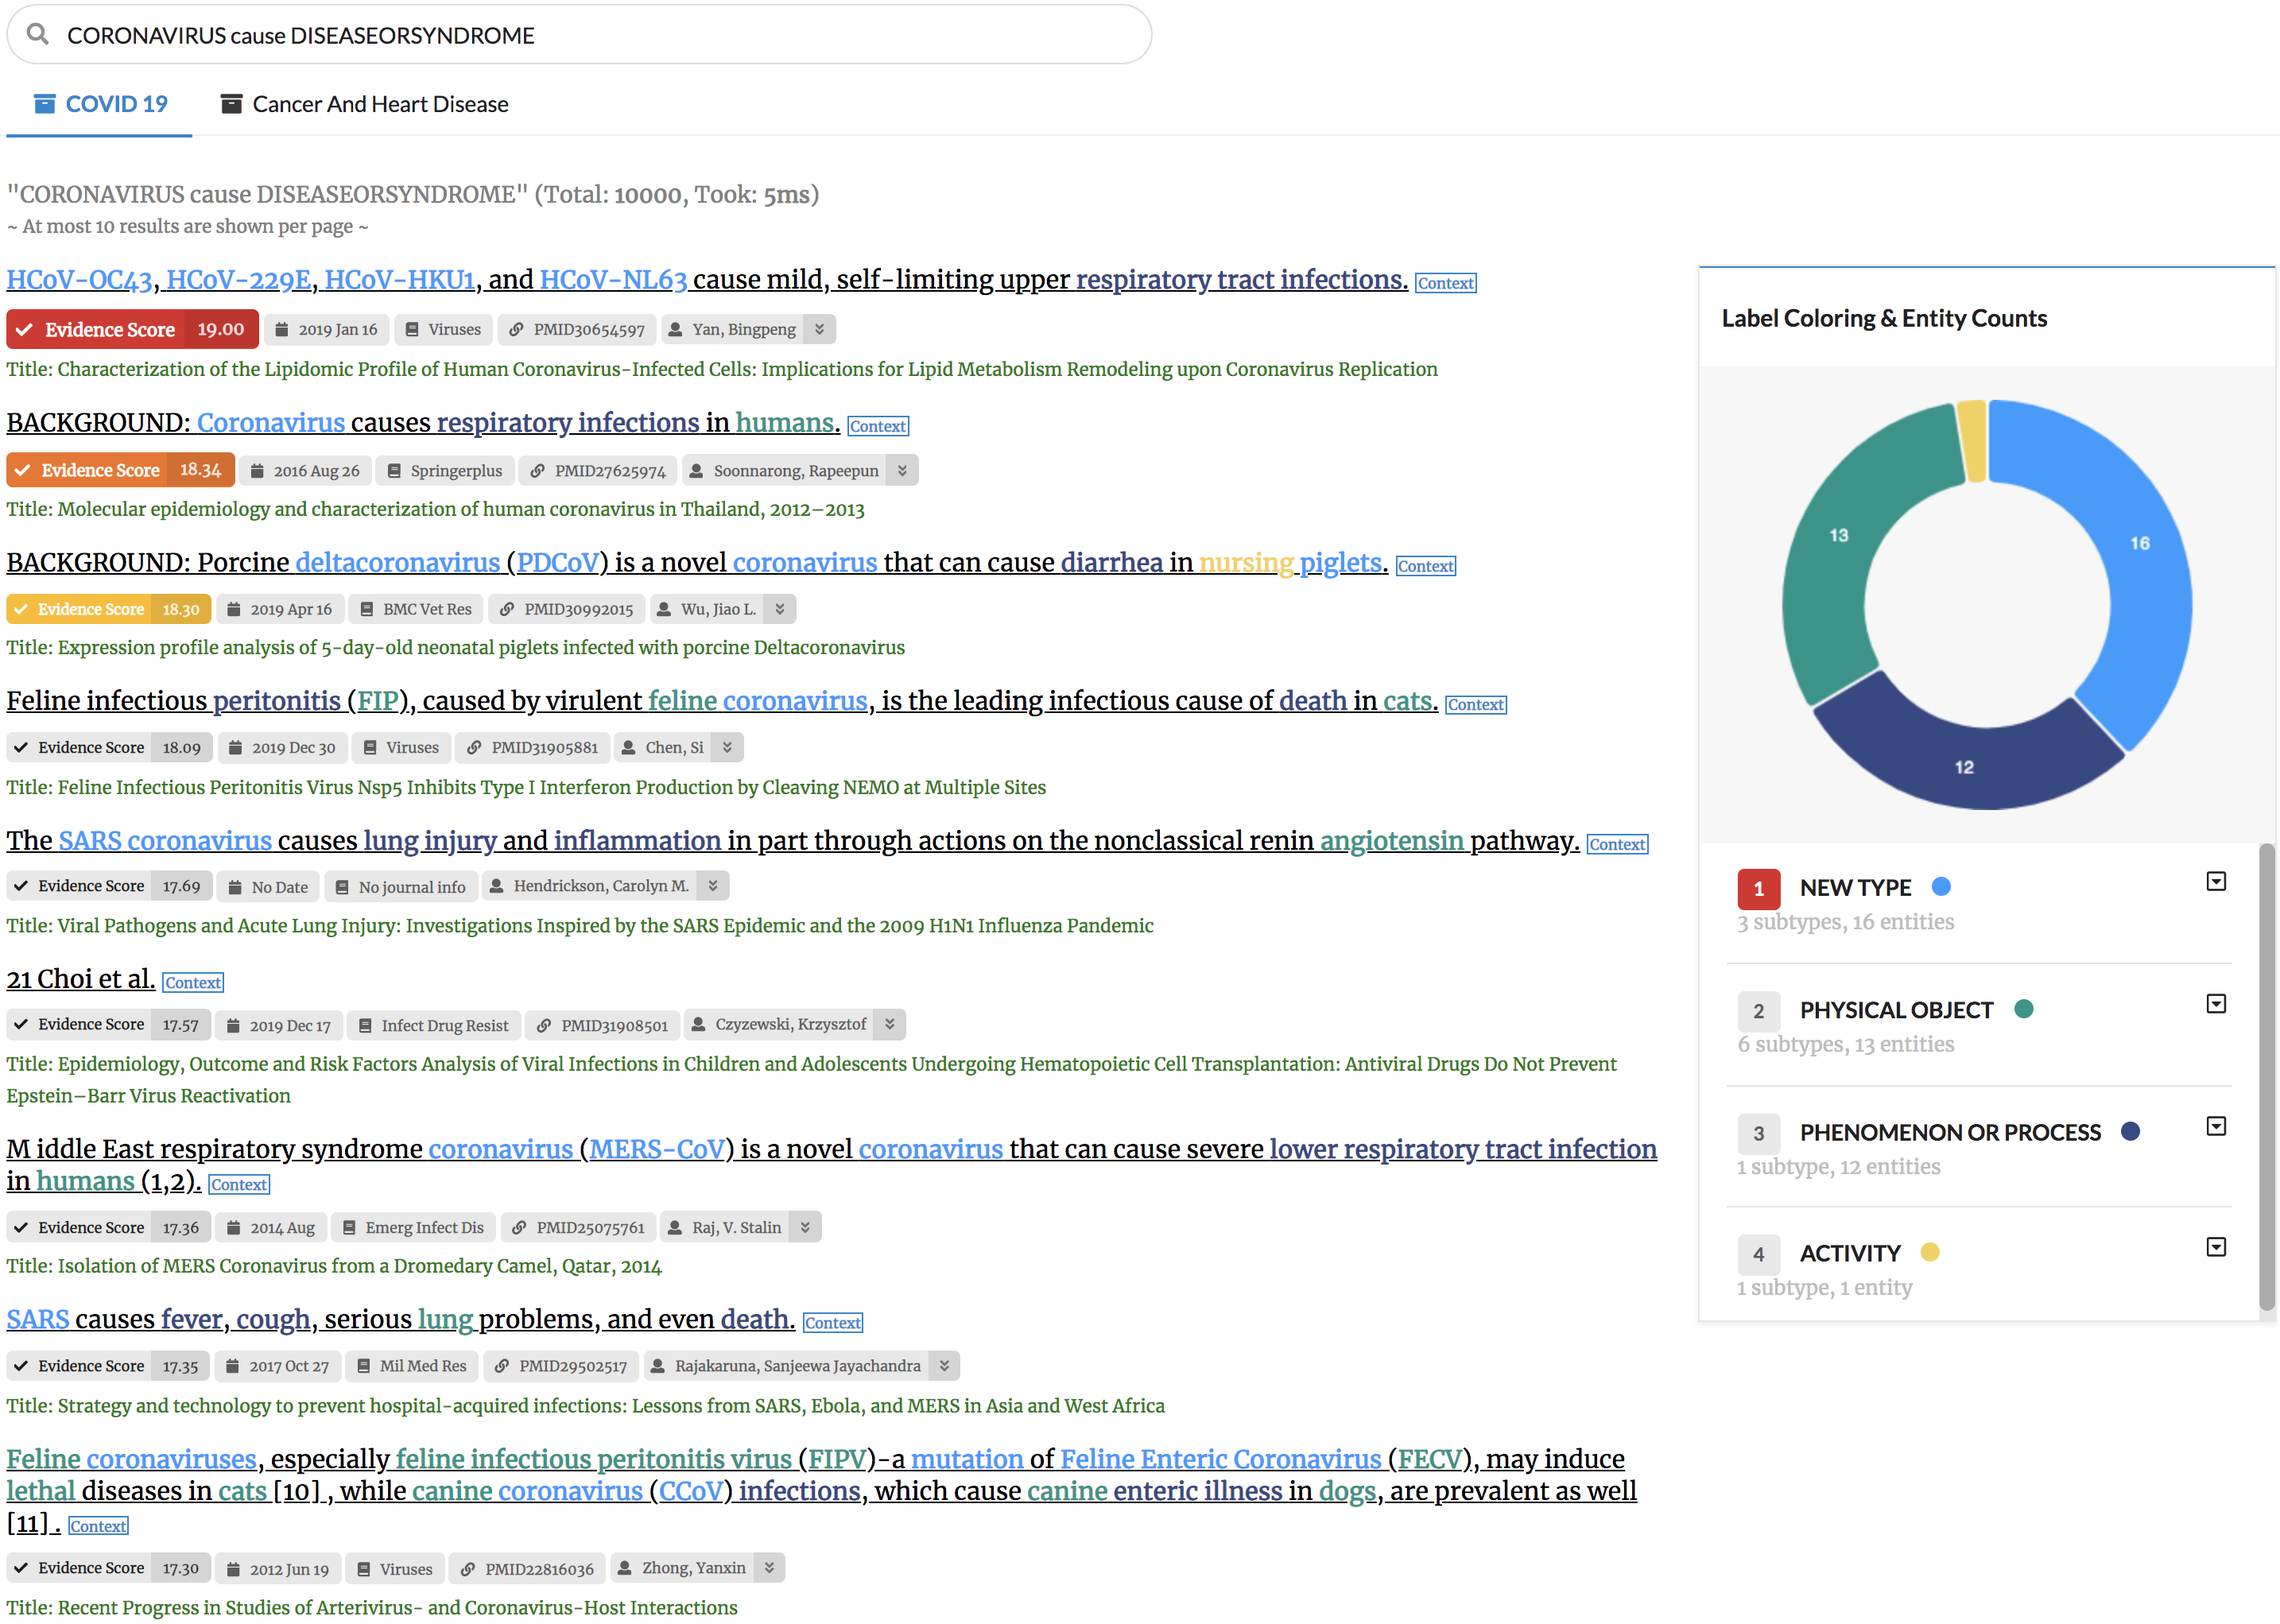The height and width of the screenshot is (1624, 2280).
Task: Click the link icon beside PMID30654597
Action: (516, 330)
